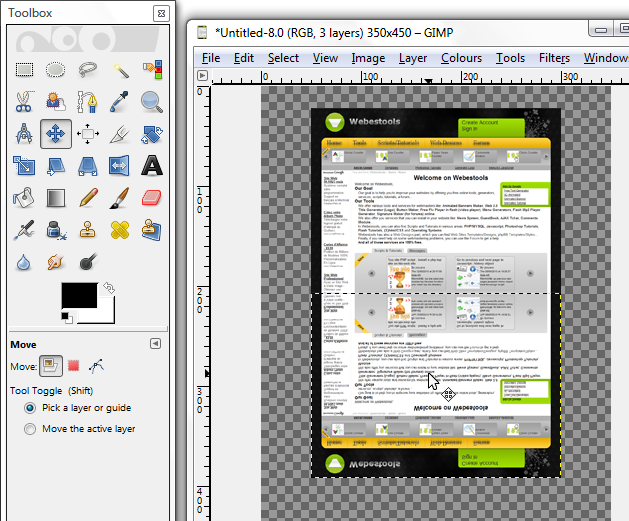
Task: Select the Rotate tool
Action: pos(152,134)
